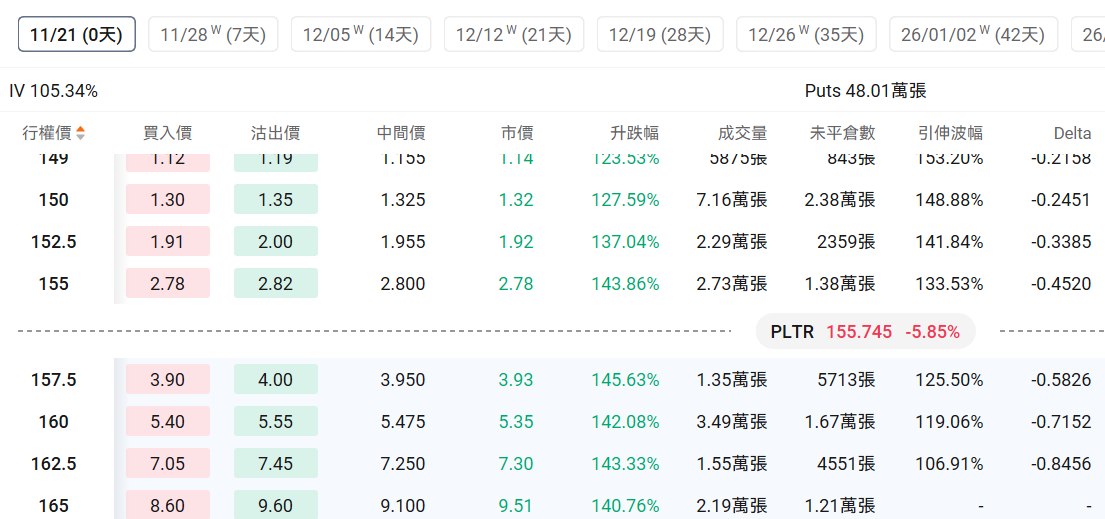Click the Delta column header
This screenshot has width=1105, height=519.
[1072, 133]
